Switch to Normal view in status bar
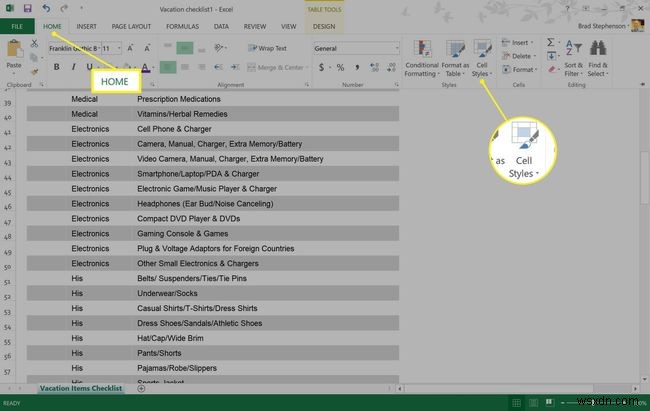 point(517,402)
